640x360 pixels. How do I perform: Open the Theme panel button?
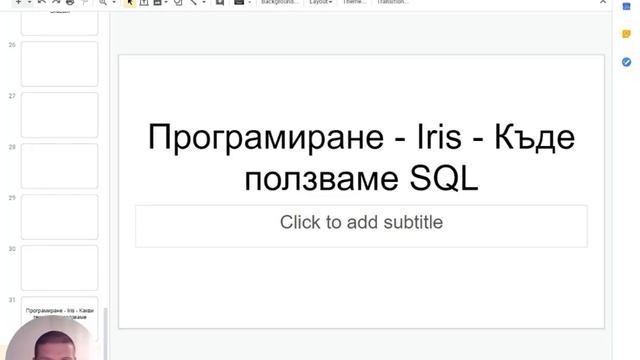tap(354, 2)
